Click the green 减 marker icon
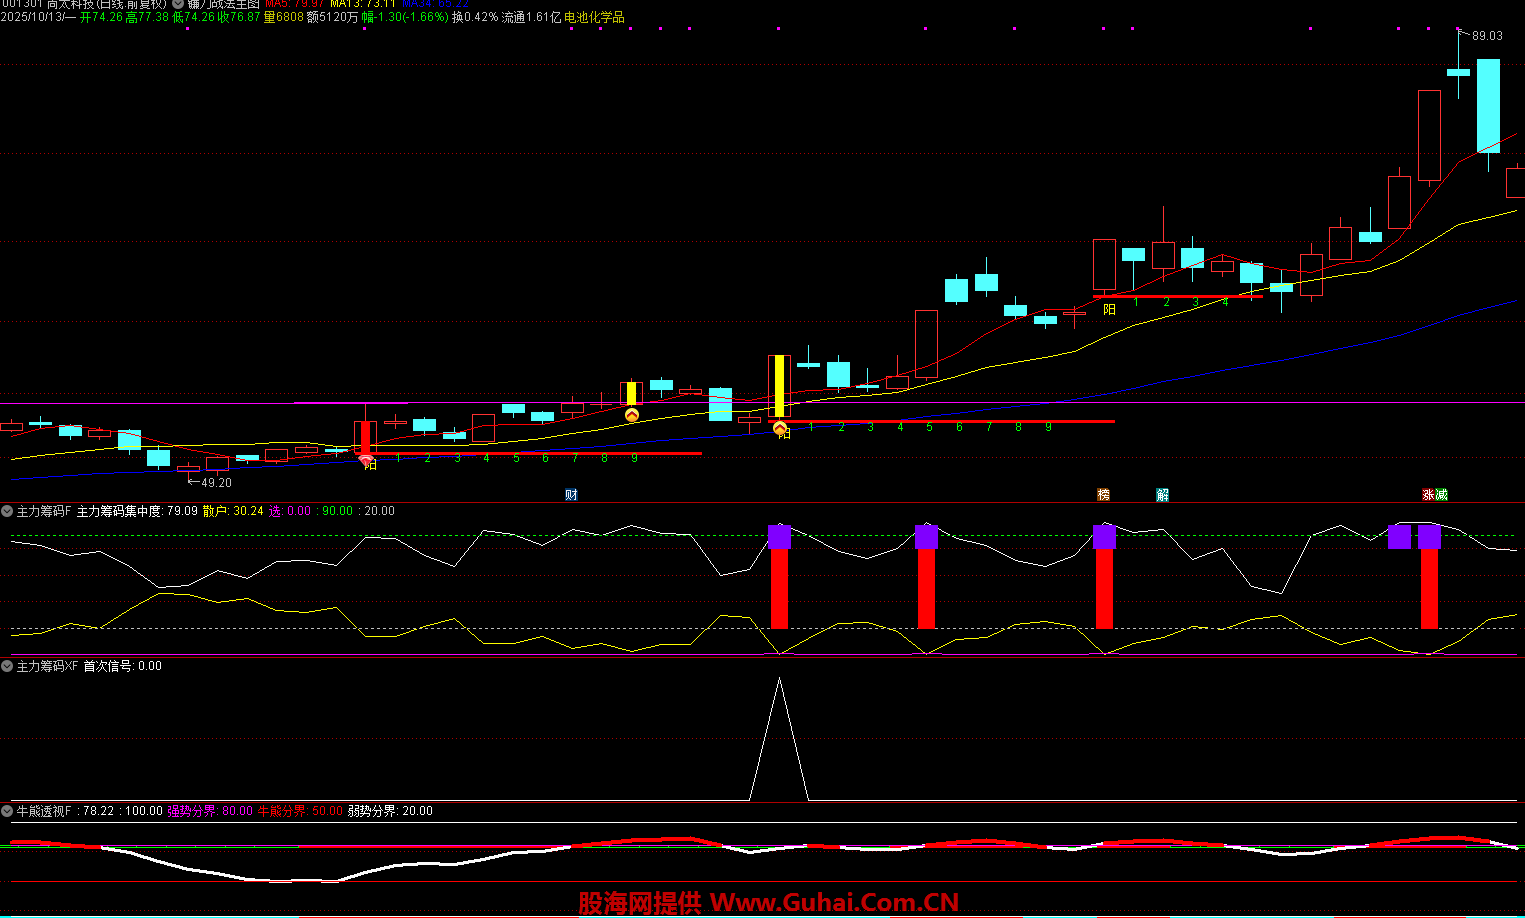 1441,495
